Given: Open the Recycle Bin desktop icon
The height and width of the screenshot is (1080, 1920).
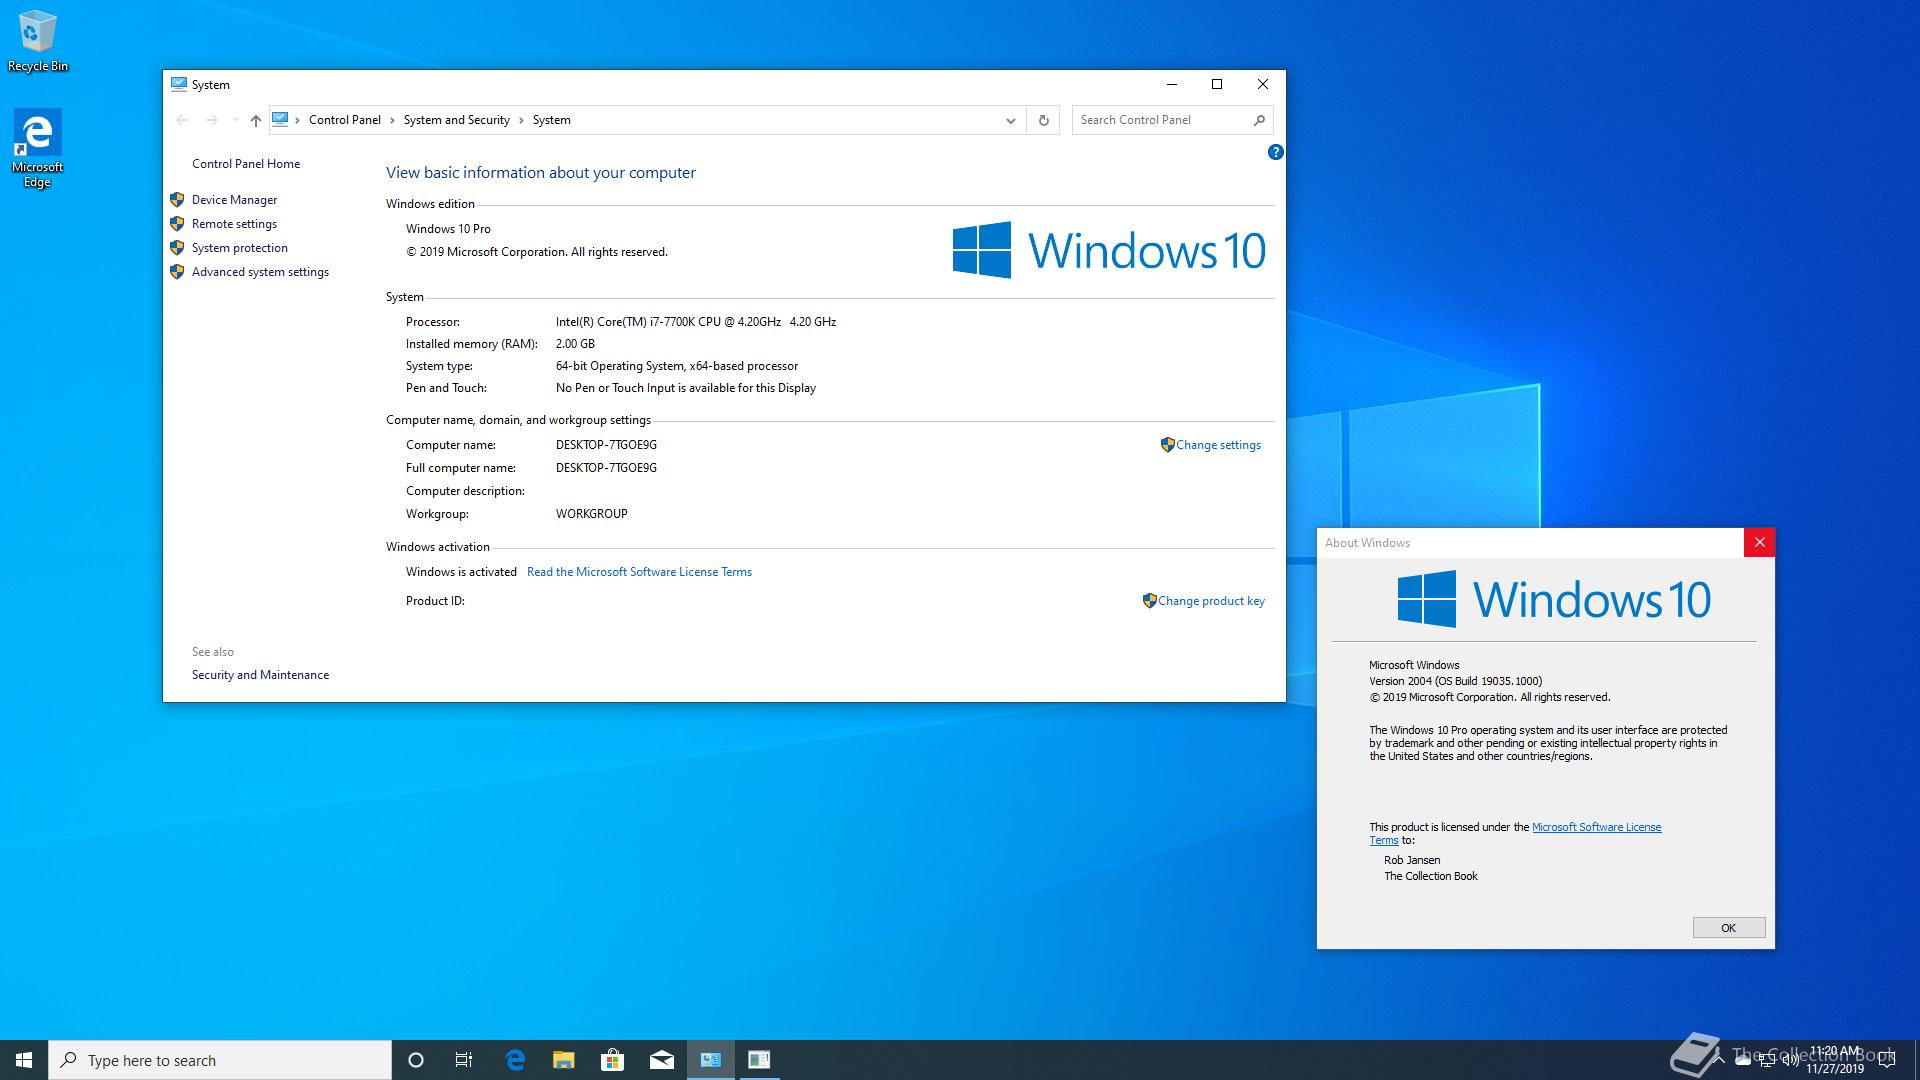Looking at the screenshot, I should [x=38, y=41].
